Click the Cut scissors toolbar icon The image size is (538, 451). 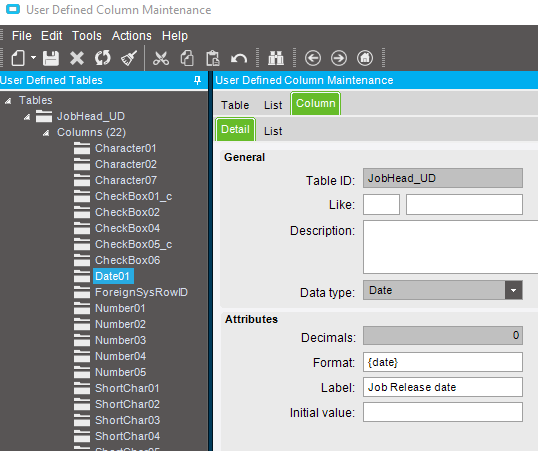pos(161,58)
